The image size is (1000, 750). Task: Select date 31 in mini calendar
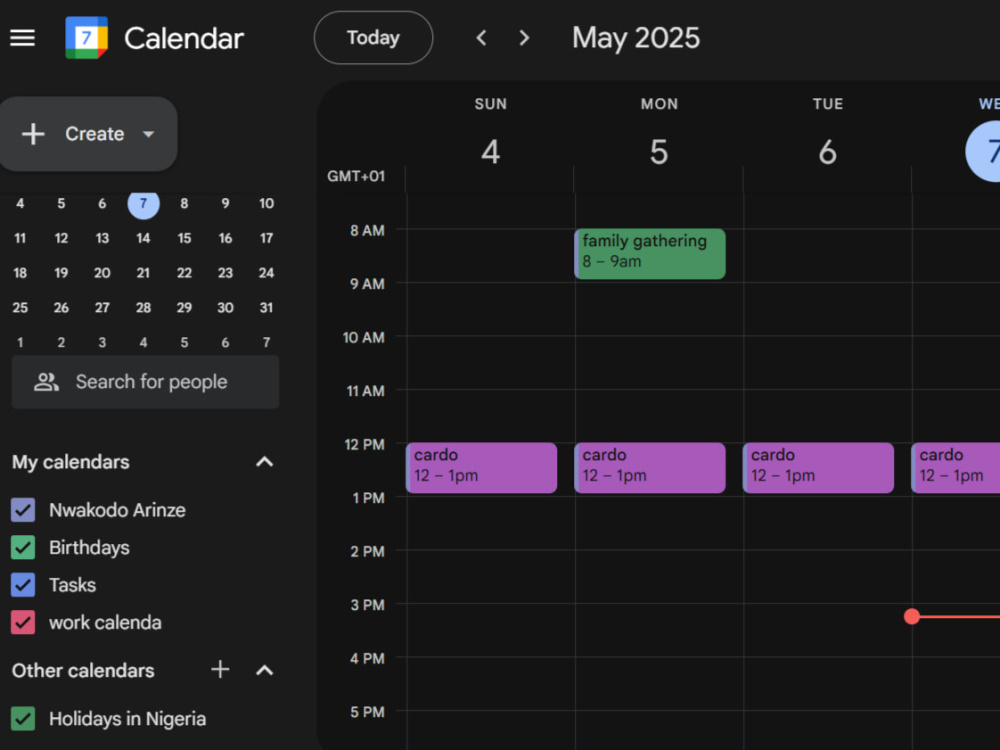267,308
